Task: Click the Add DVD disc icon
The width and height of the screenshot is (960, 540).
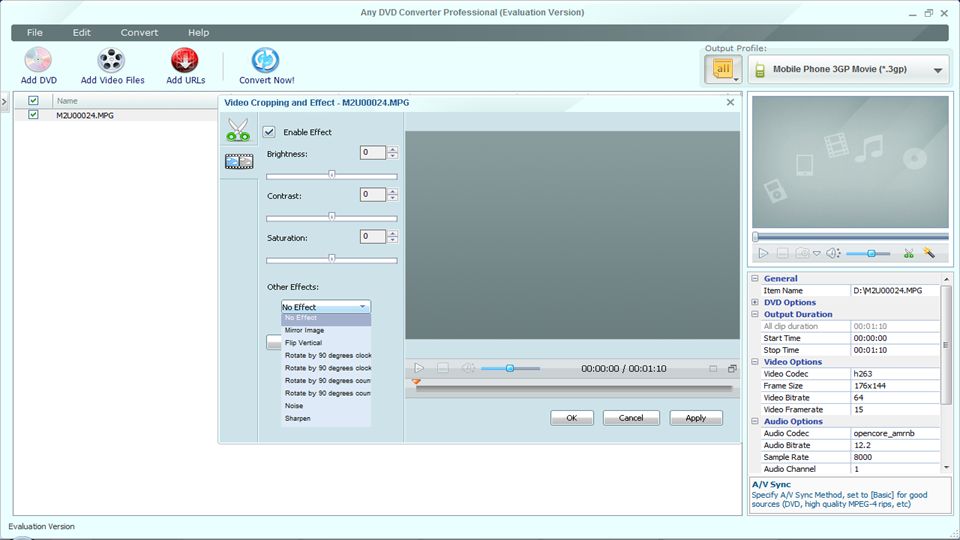Action: [38, 60]
